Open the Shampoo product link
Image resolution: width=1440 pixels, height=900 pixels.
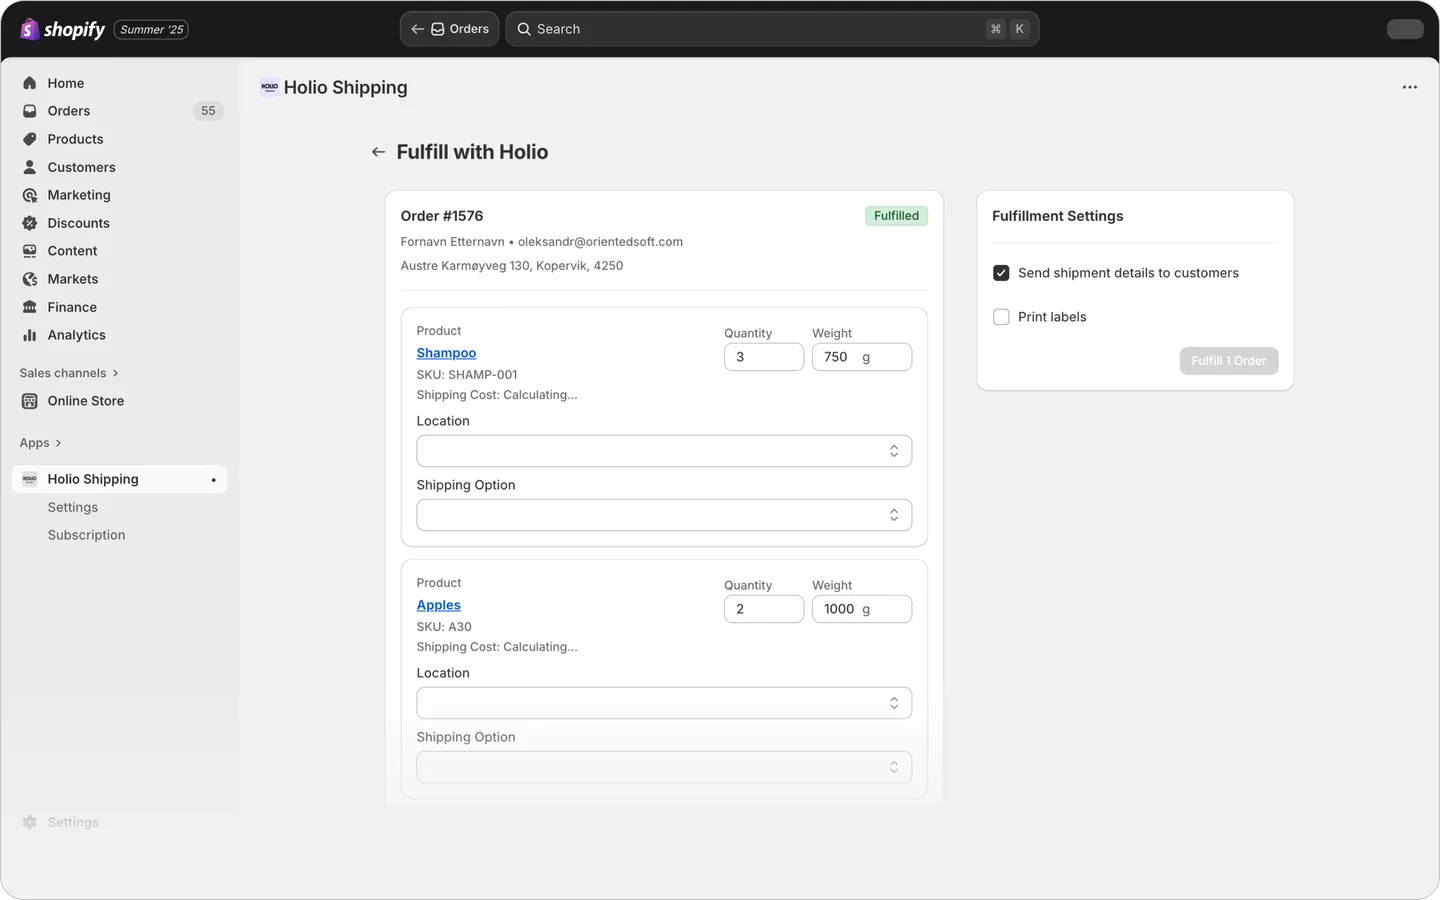click(446, 353)
